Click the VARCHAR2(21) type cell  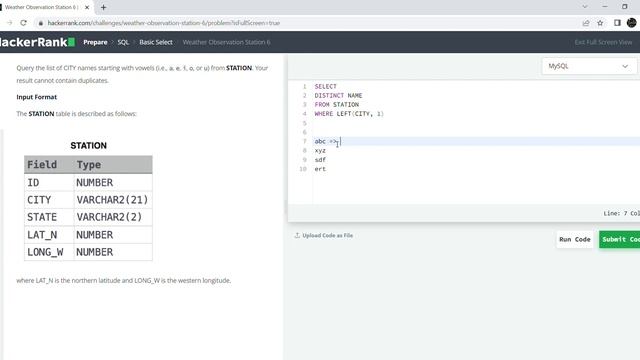(113, 200)
